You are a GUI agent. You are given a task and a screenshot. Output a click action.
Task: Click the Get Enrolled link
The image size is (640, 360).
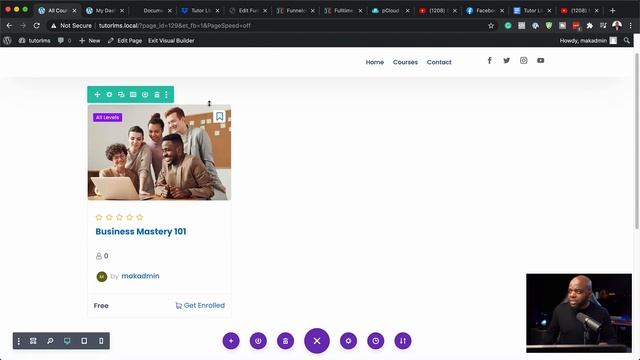point(200,305)
